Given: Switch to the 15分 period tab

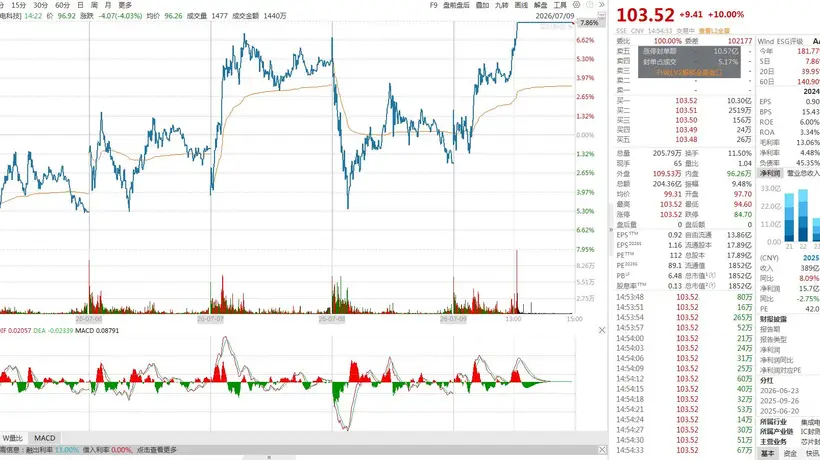Looking at the screenshot, I should (x=19, y=5).
